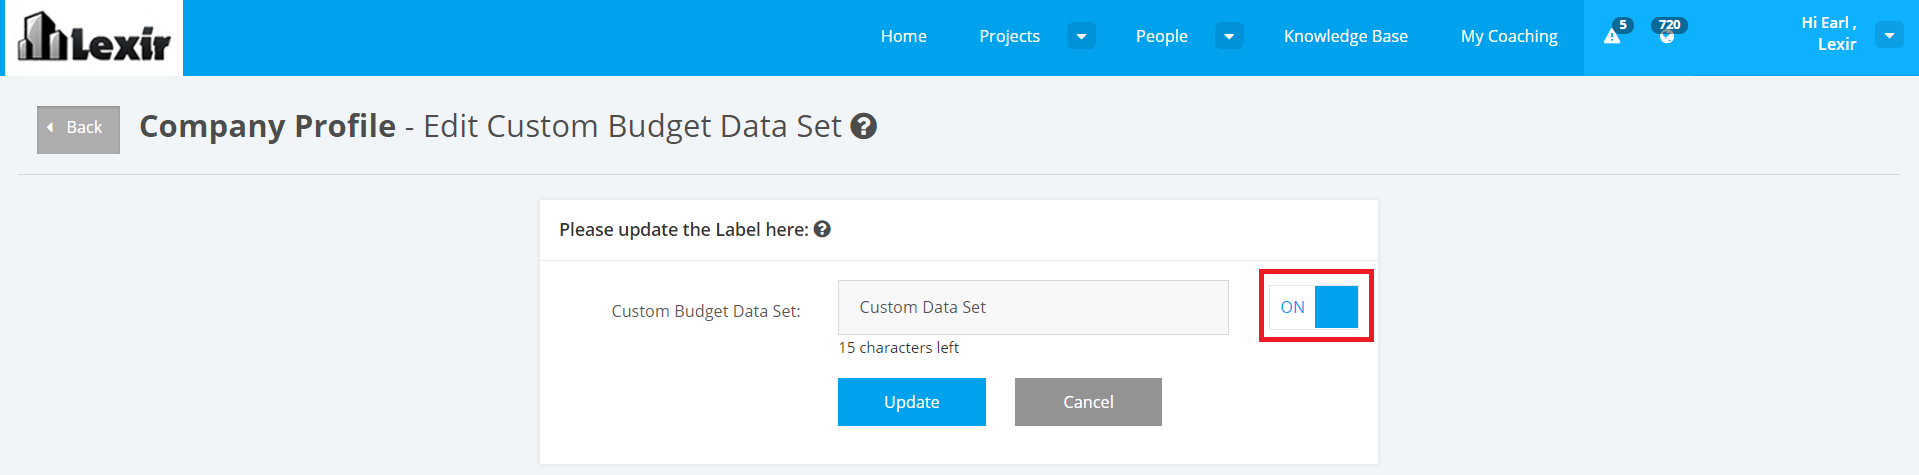The width and height of the screenshot is (1919, 475).
Task: Expand the Projects dropdown arrow
Action: tap(1081, 36)
